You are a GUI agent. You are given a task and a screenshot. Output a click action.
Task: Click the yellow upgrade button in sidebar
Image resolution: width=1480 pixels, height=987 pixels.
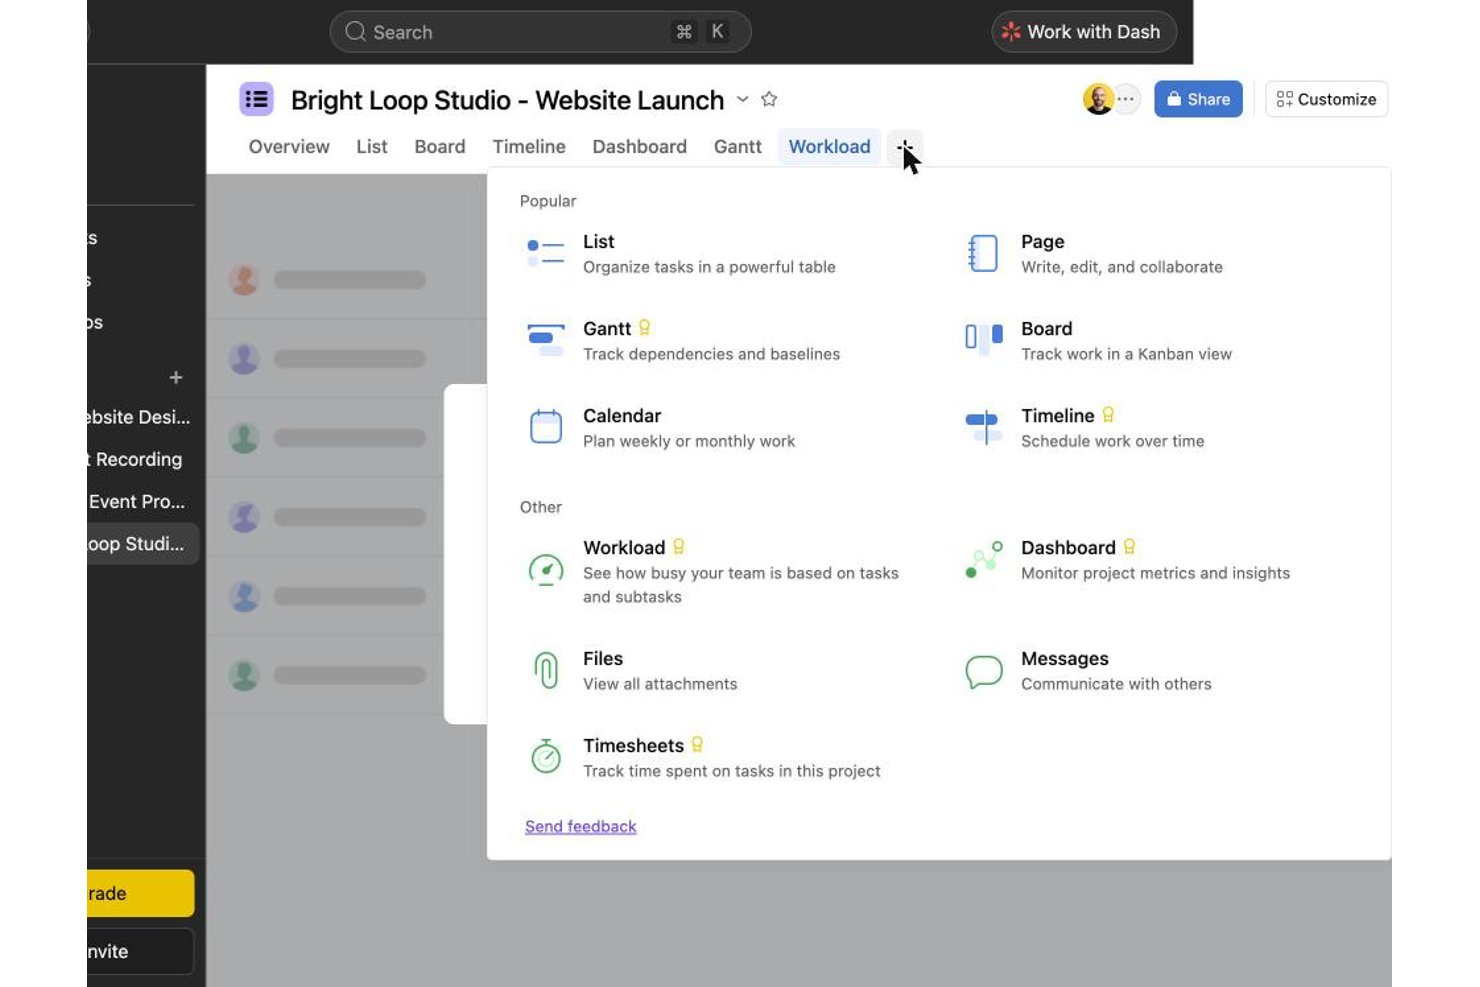pos(140,893)
